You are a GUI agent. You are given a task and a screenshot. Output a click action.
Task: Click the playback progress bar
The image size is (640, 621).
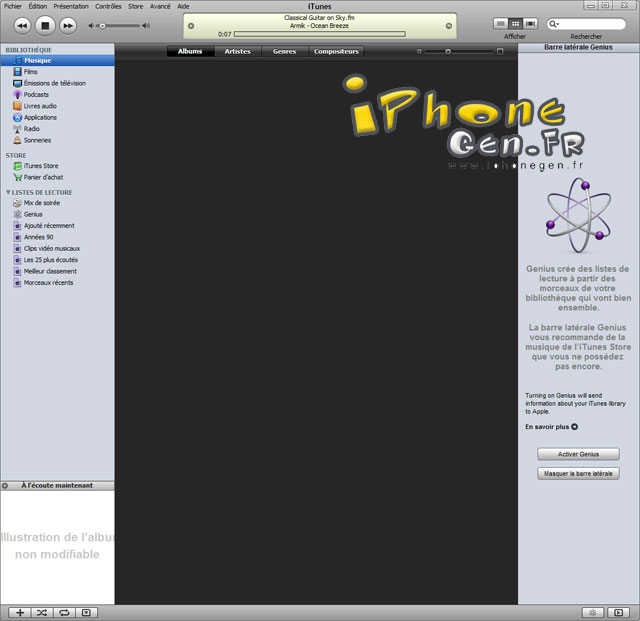click(x=320, y=34)
